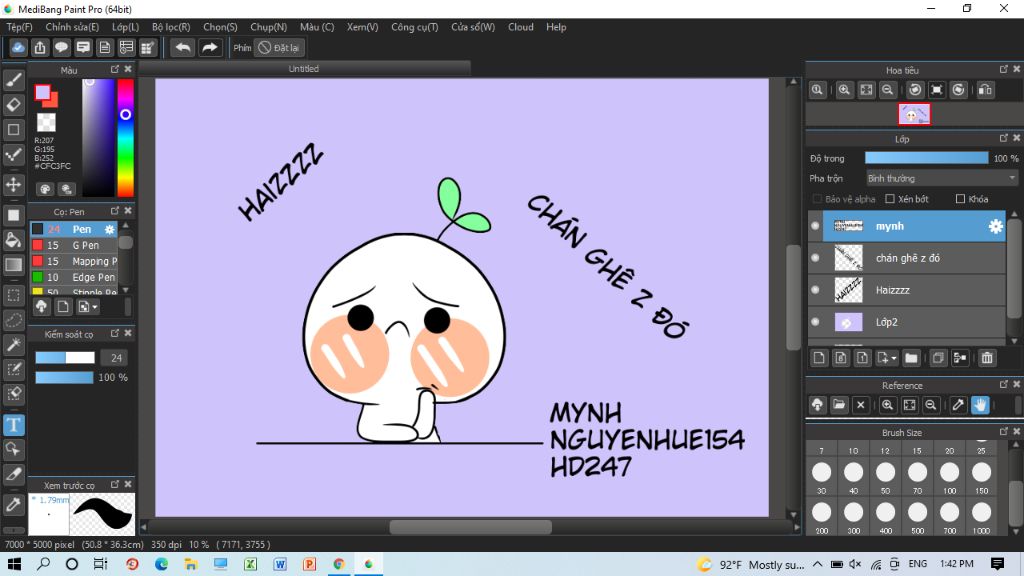Open Chrome from the taskbar
Screen dimensions: 1024x576
click(339, 564)
